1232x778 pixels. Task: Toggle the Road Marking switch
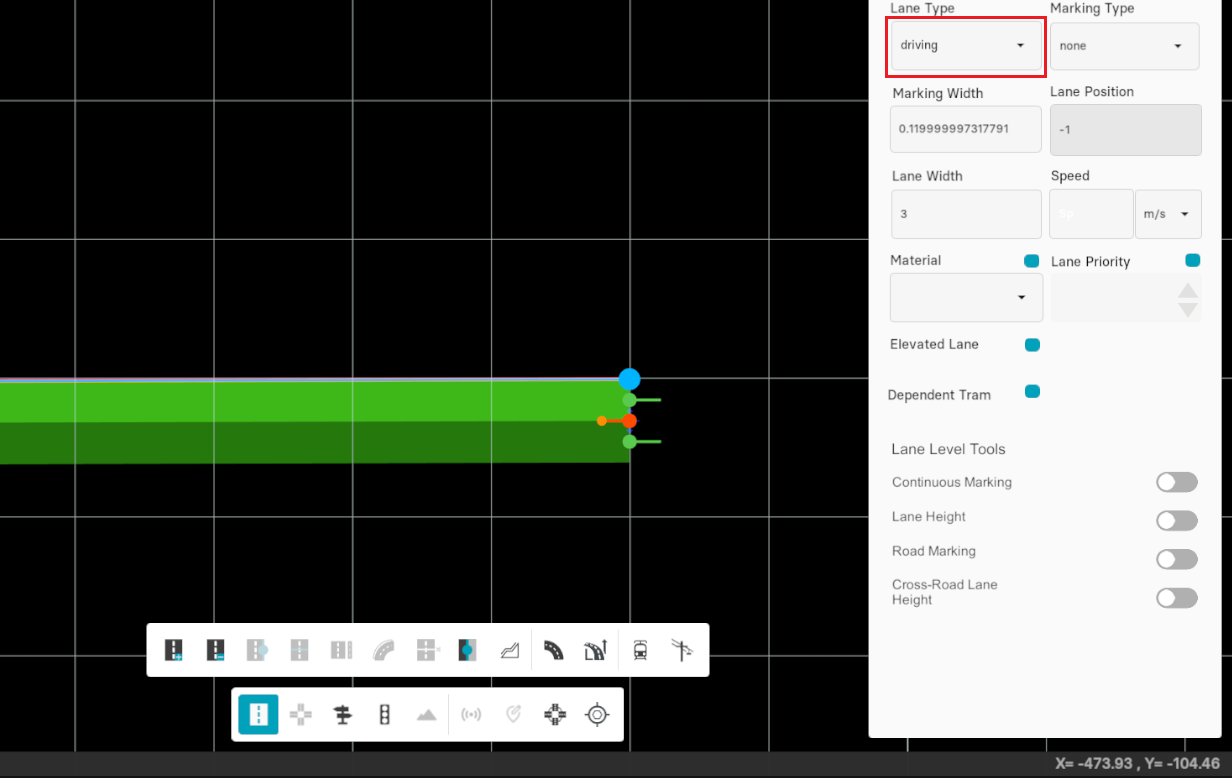click(x=1176, y=559)
